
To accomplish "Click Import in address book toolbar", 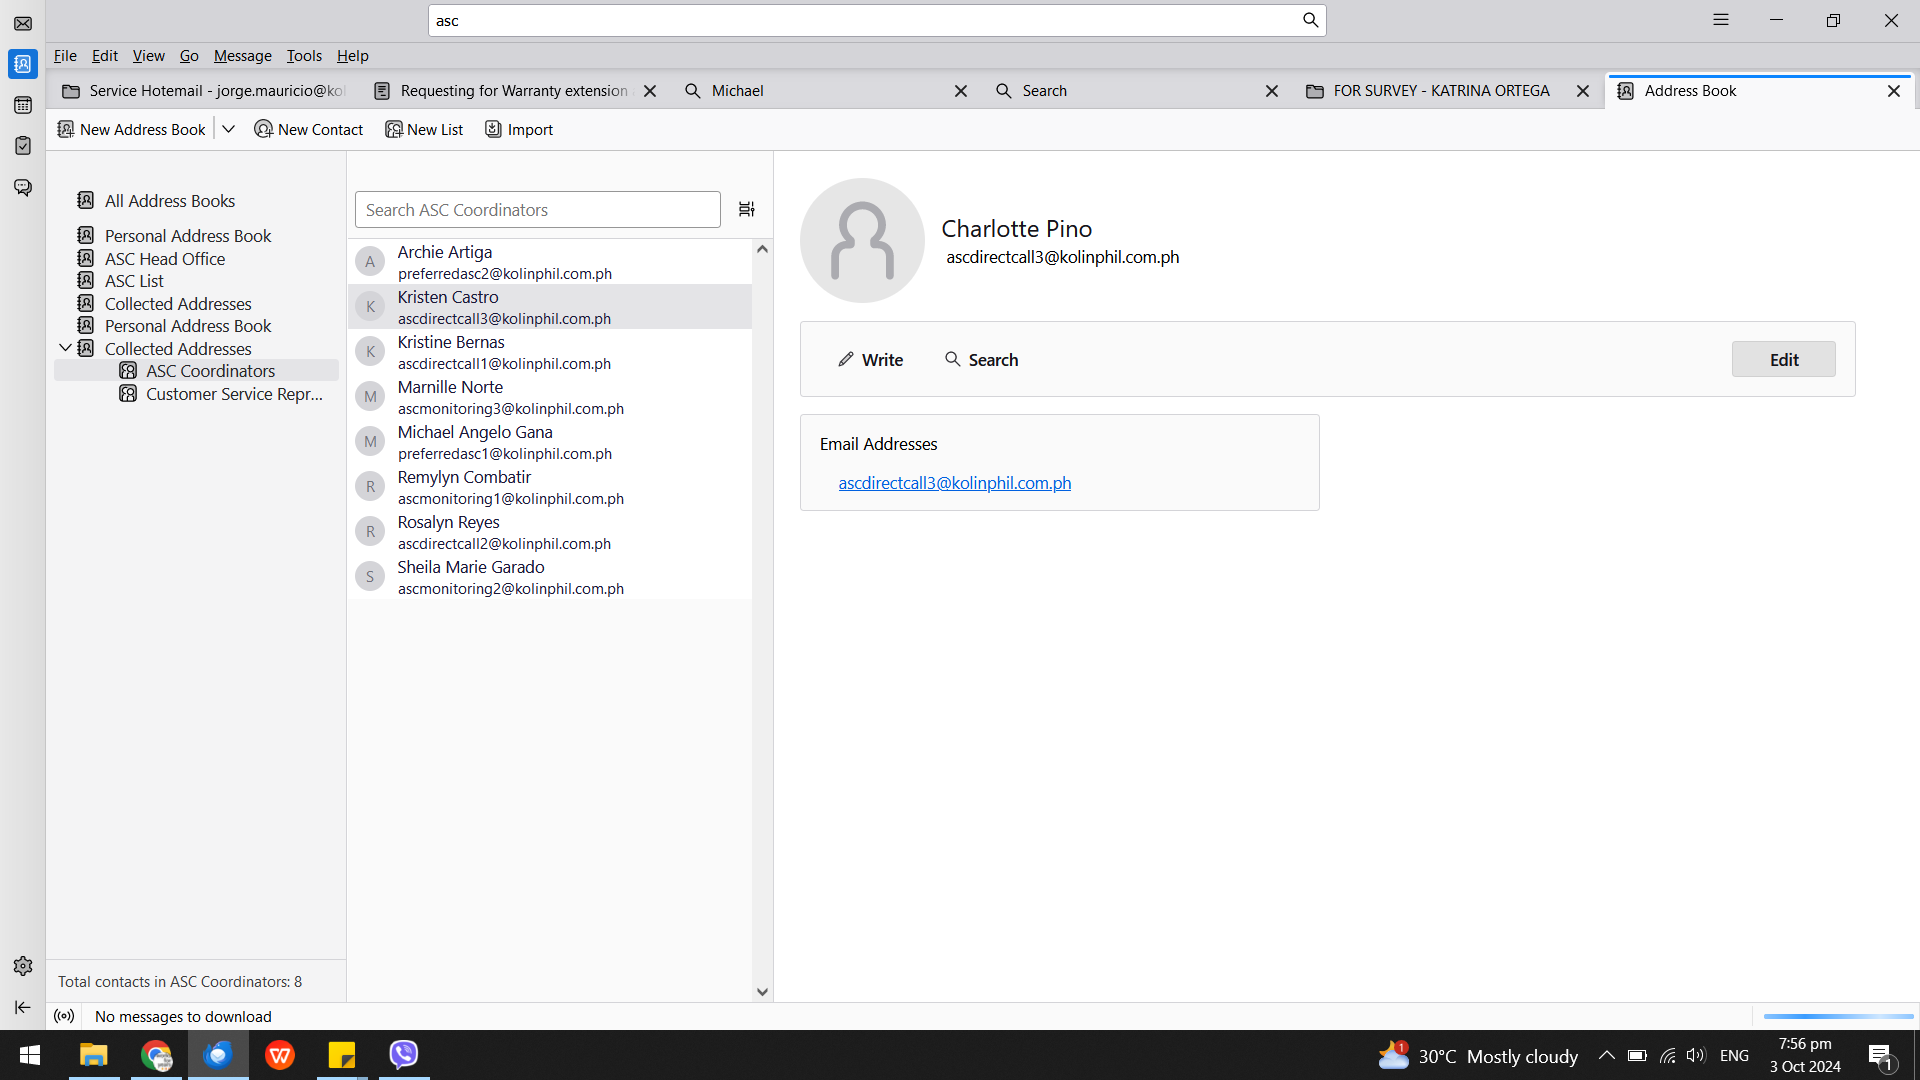I will 519,129.
